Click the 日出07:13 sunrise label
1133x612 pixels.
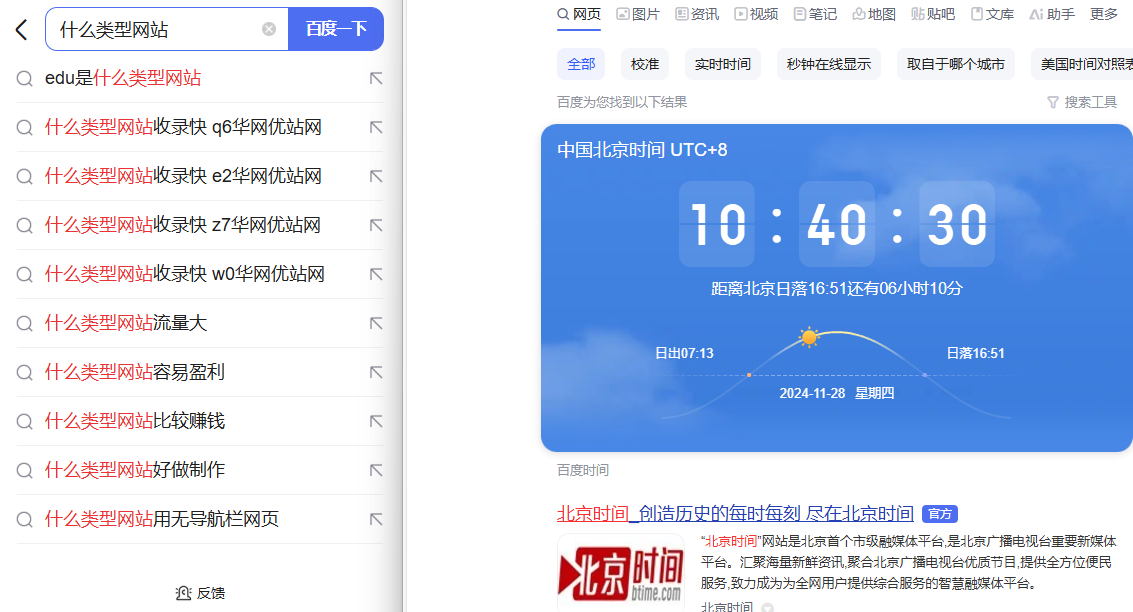(684, 353)
